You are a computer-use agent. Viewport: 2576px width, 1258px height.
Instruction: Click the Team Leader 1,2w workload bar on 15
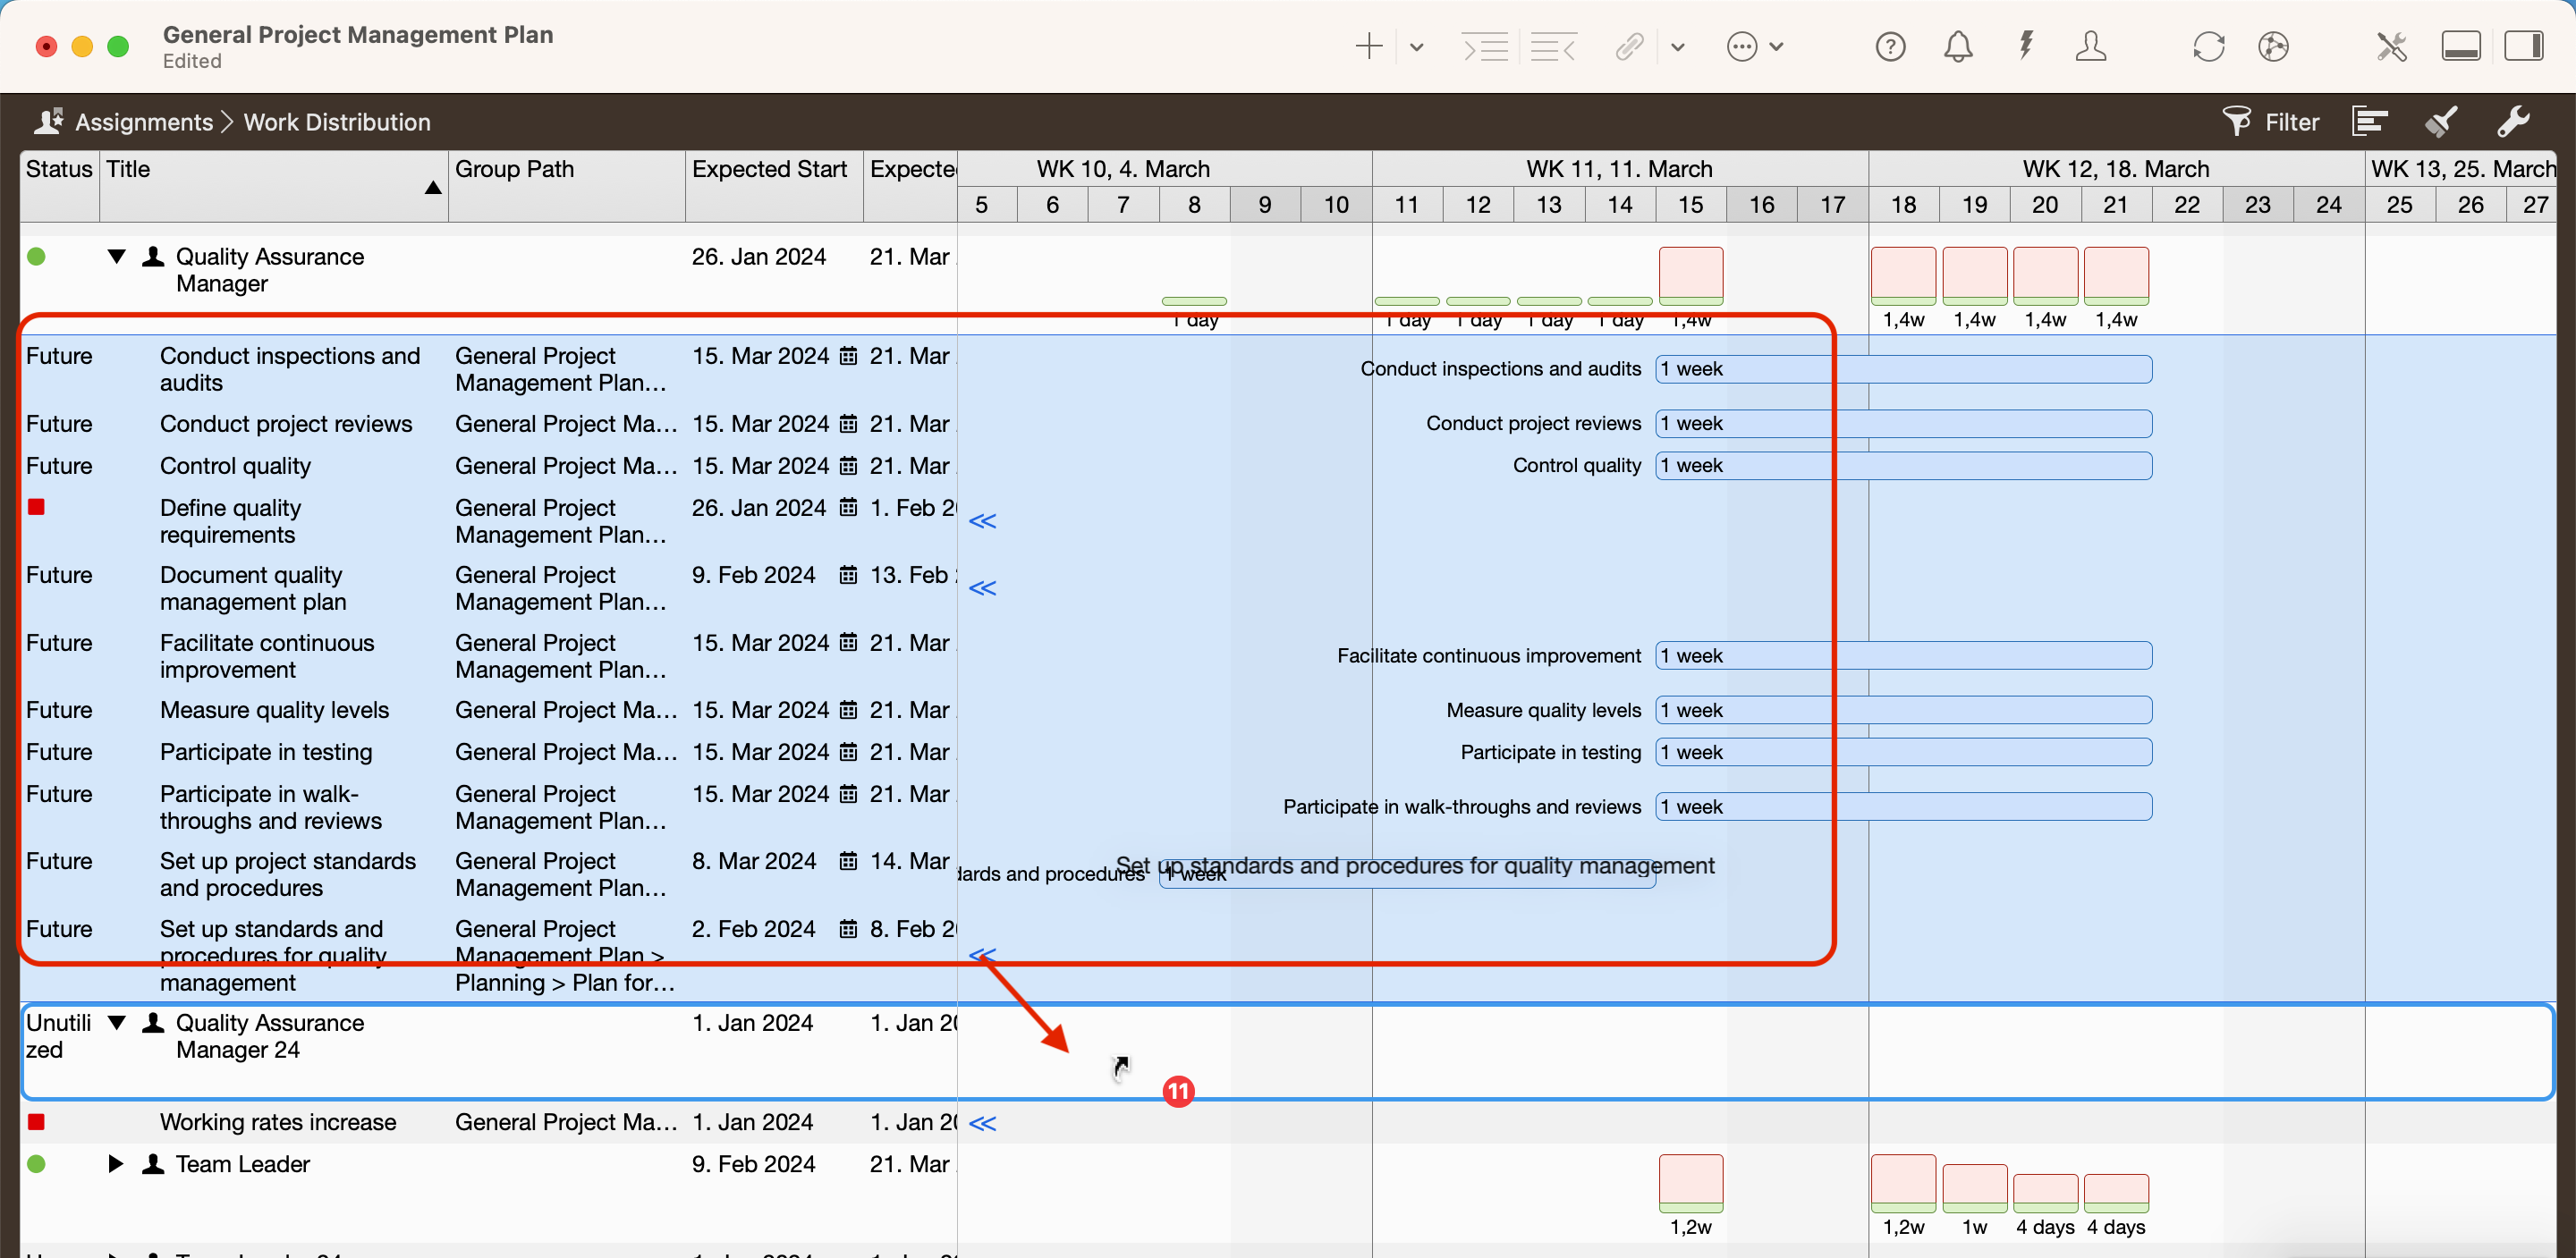(x=1691, y=1184)
